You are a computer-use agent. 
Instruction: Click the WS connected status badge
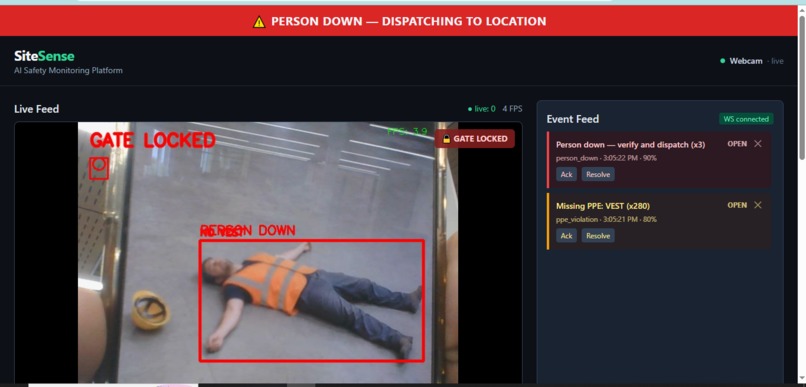[746, 119]
